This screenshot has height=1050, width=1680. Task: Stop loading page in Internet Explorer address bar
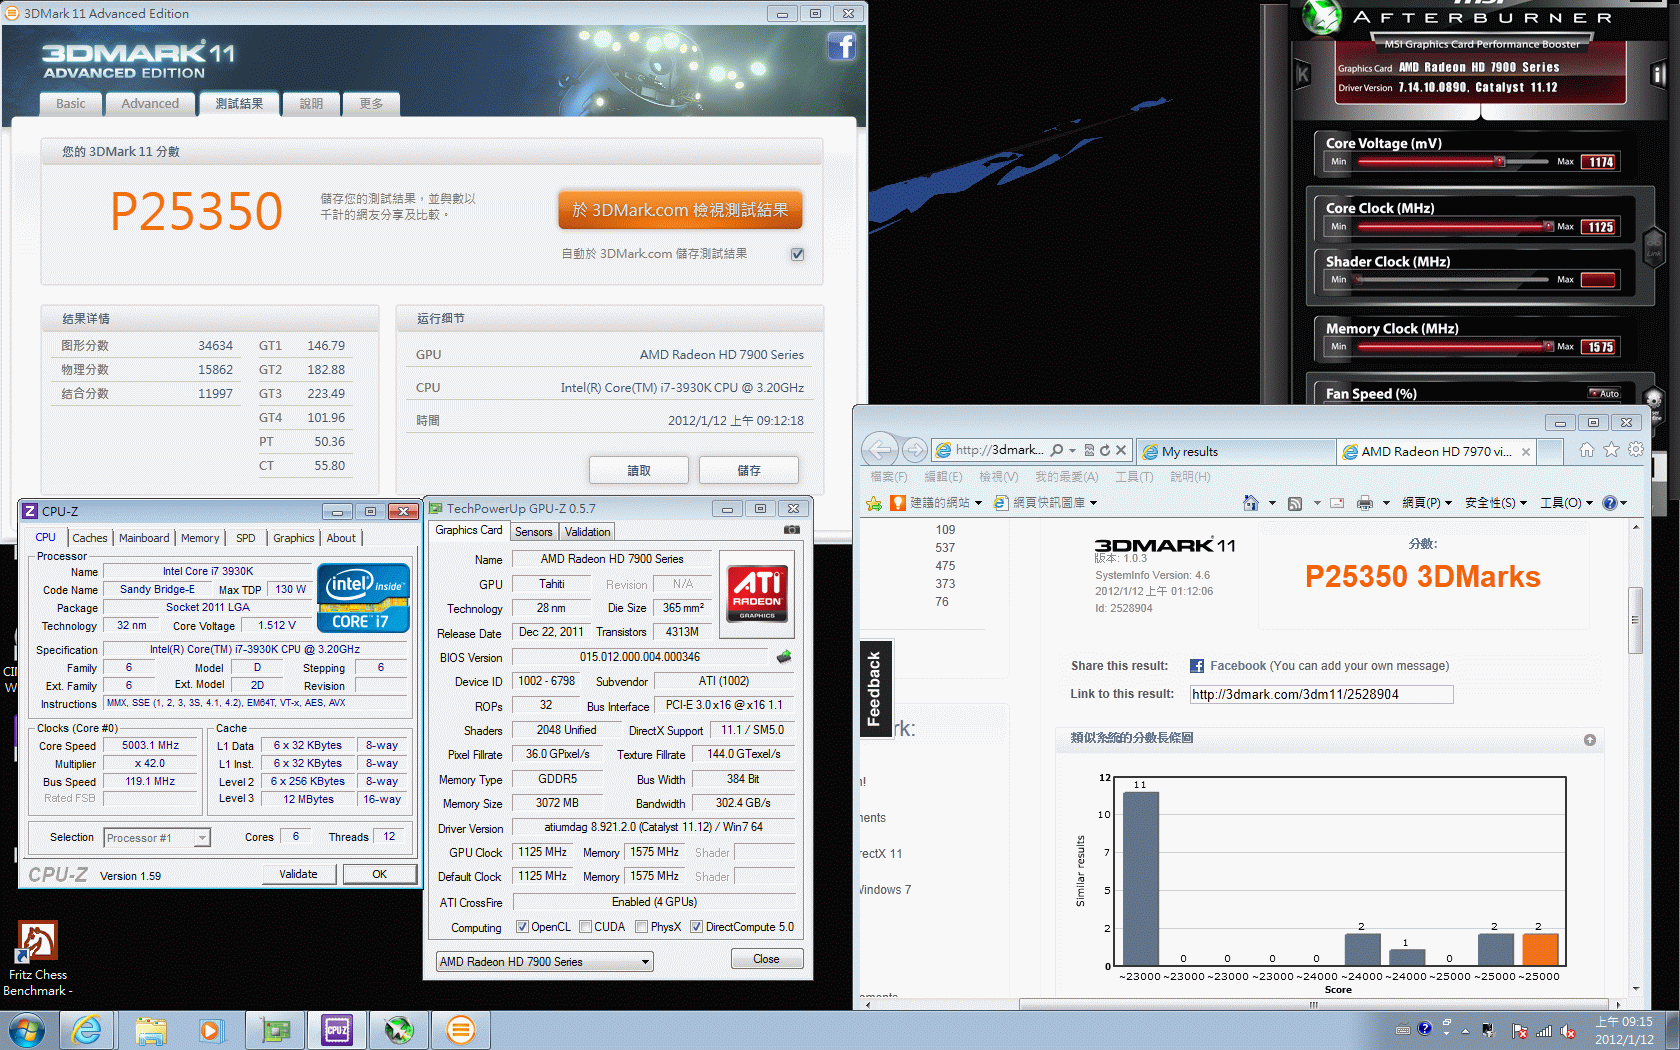[x=1121, y=450]
